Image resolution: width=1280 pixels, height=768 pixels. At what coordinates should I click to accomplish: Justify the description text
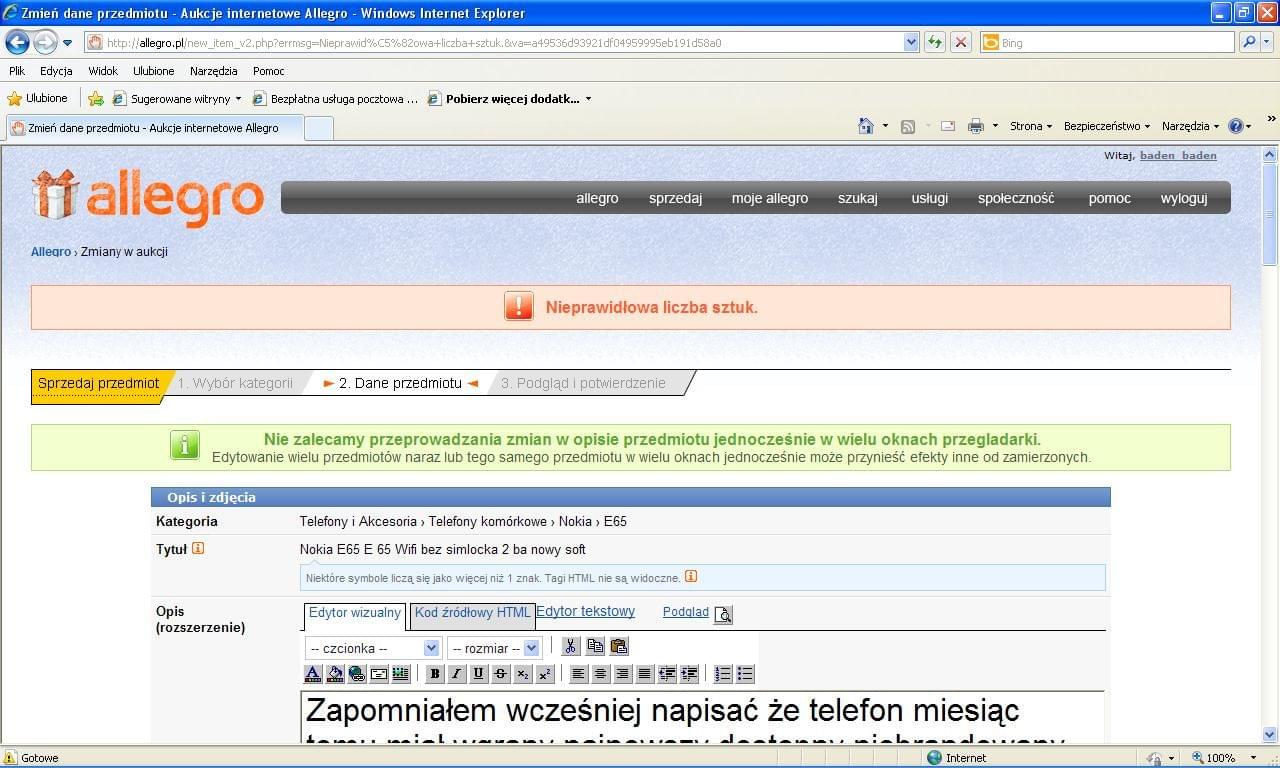coord(644,674)
